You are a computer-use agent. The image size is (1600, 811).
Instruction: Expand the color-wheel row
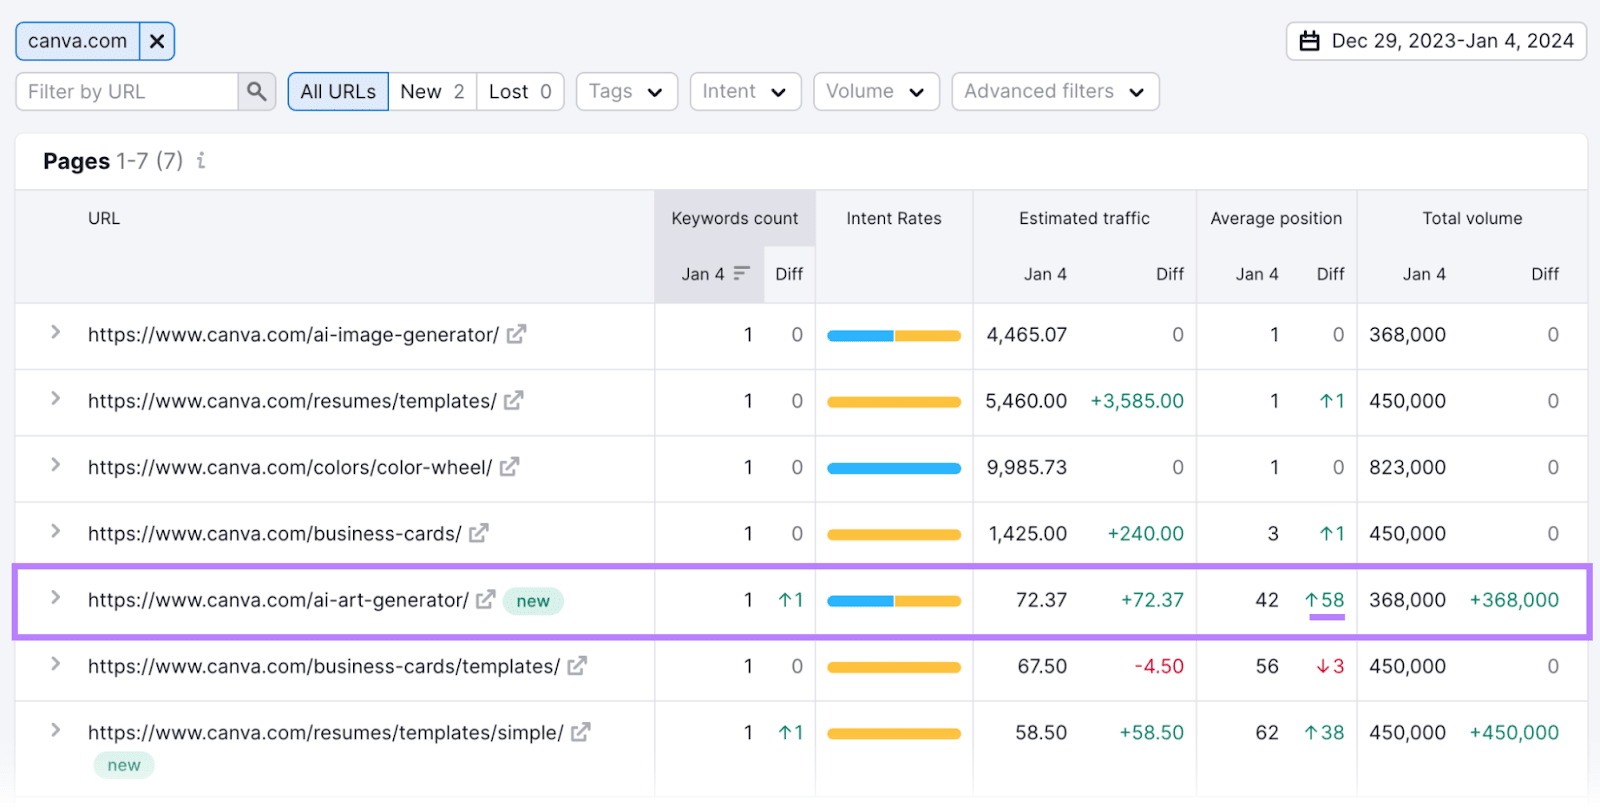(x=56, y=464)
